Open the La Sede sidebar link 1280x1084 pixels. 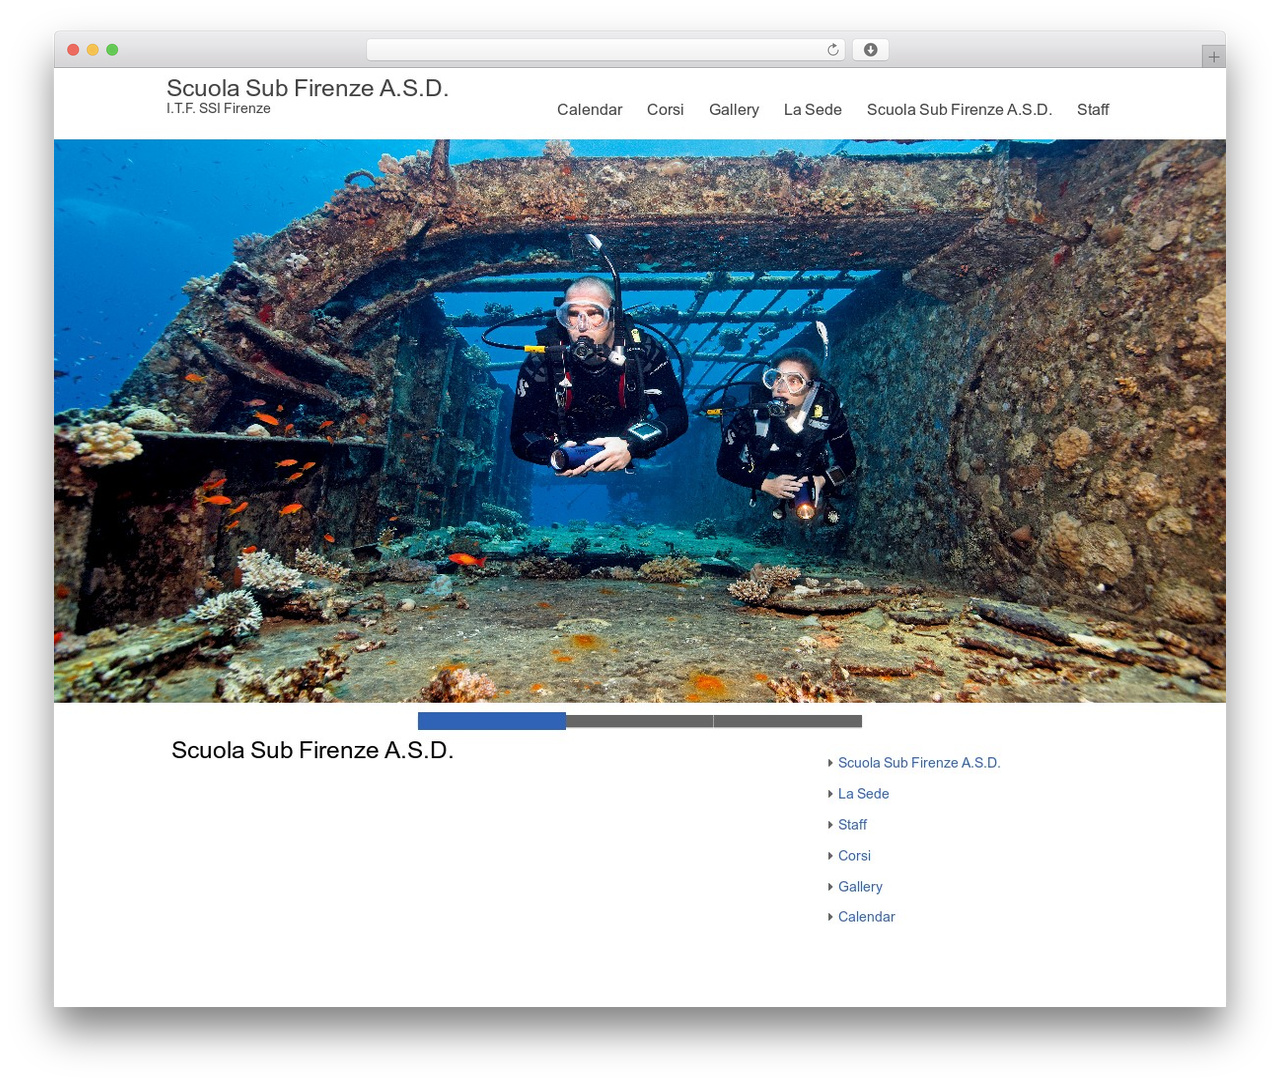click(863, 794)
